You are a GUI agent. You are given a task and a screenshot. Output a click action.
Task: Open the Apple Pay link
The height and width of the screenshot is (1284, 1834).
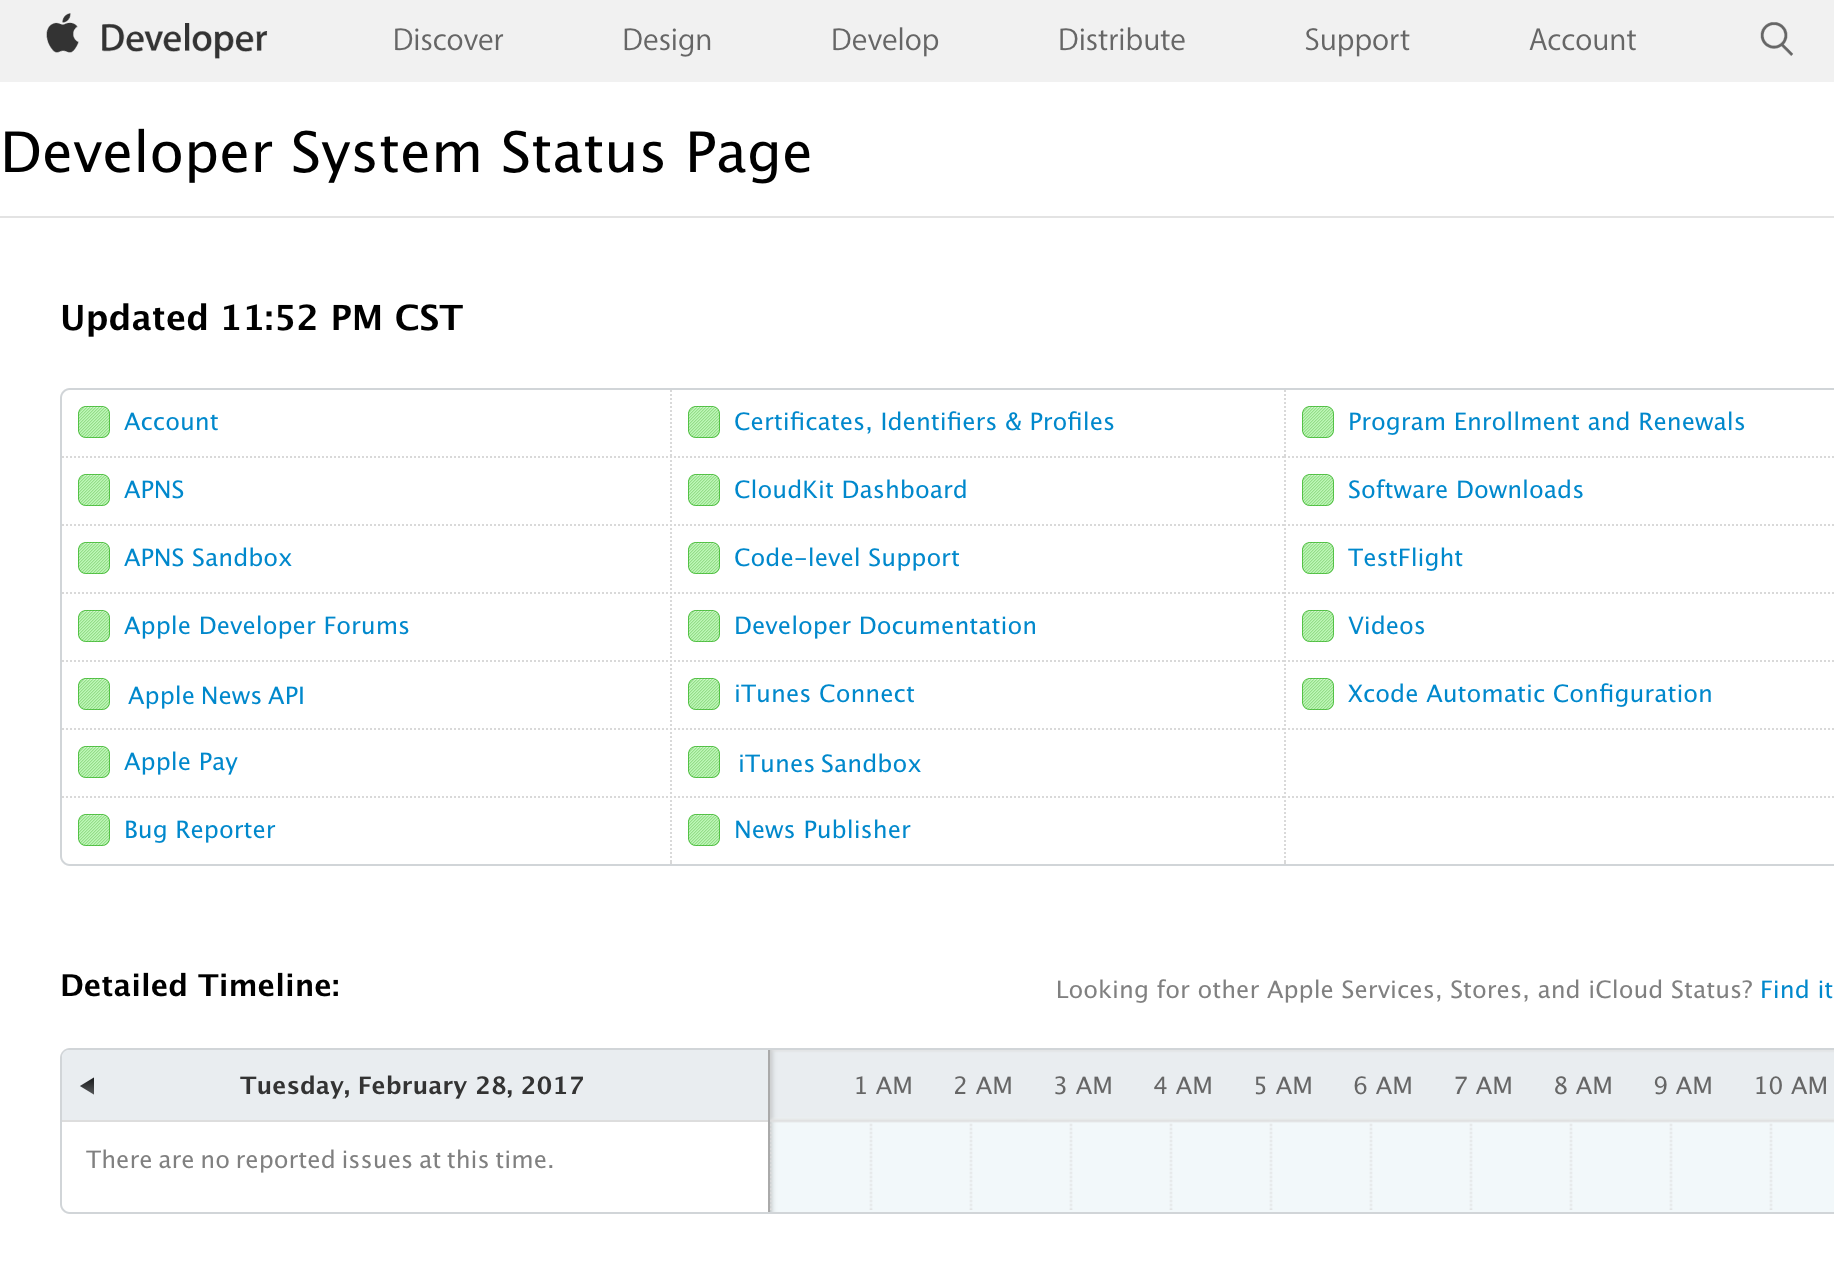[181, 762]
